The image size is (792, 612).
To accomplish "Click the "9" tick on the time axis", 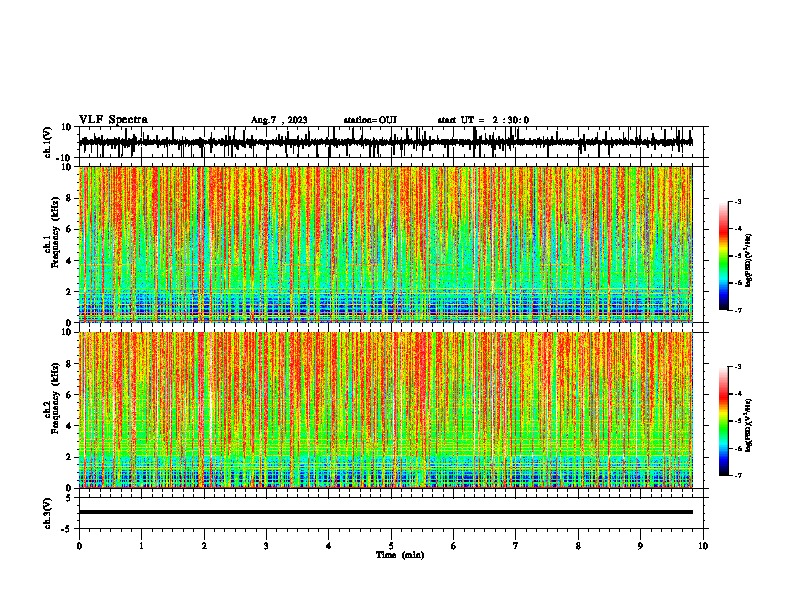I will click(640, 546).
